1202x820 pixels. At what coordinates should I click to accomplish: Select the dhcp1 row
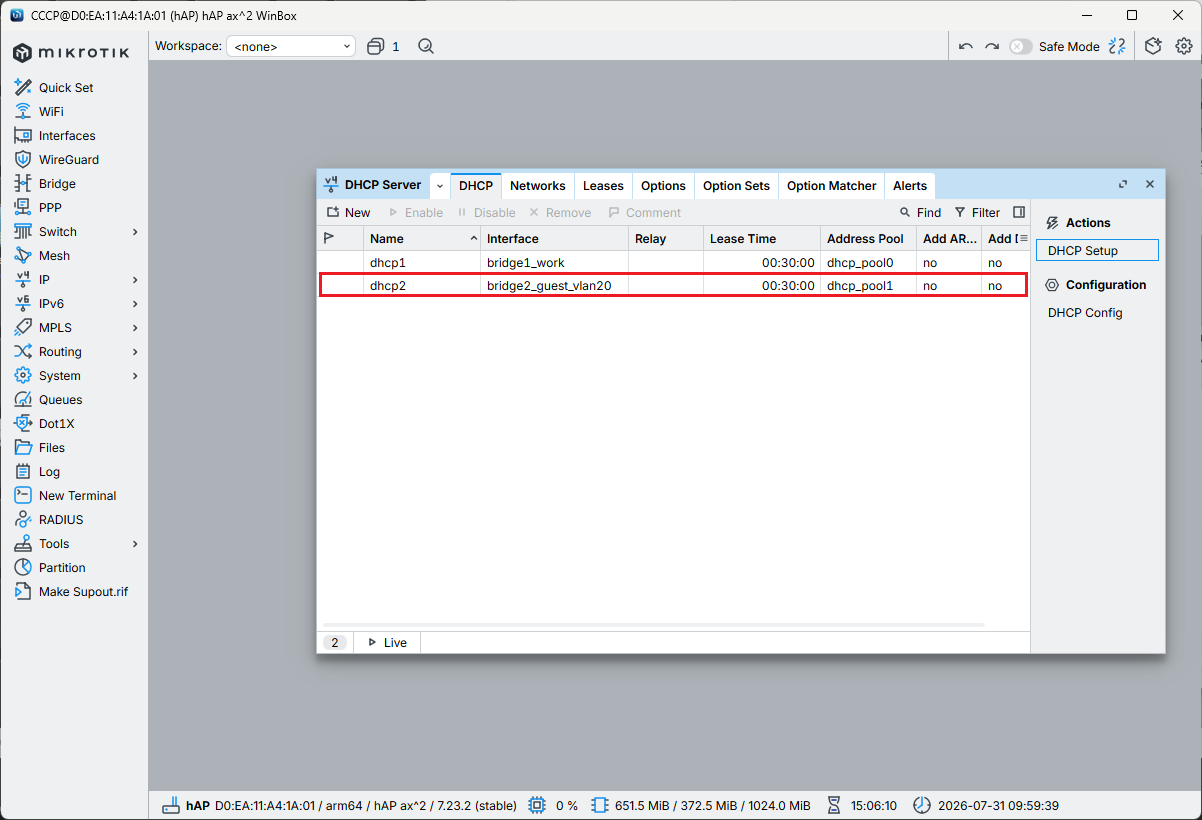(x=673, y=262)
